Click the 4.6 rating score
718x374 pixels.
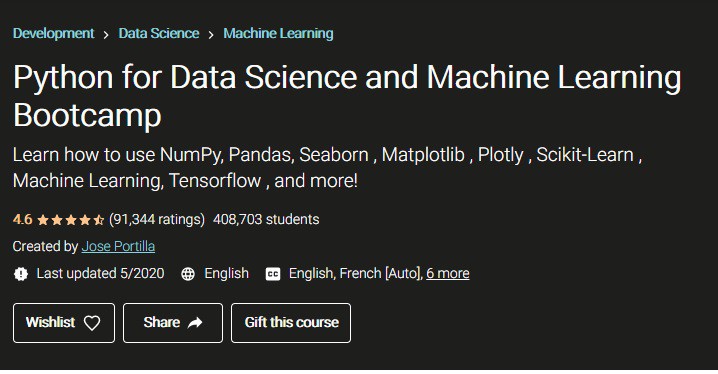22,219
